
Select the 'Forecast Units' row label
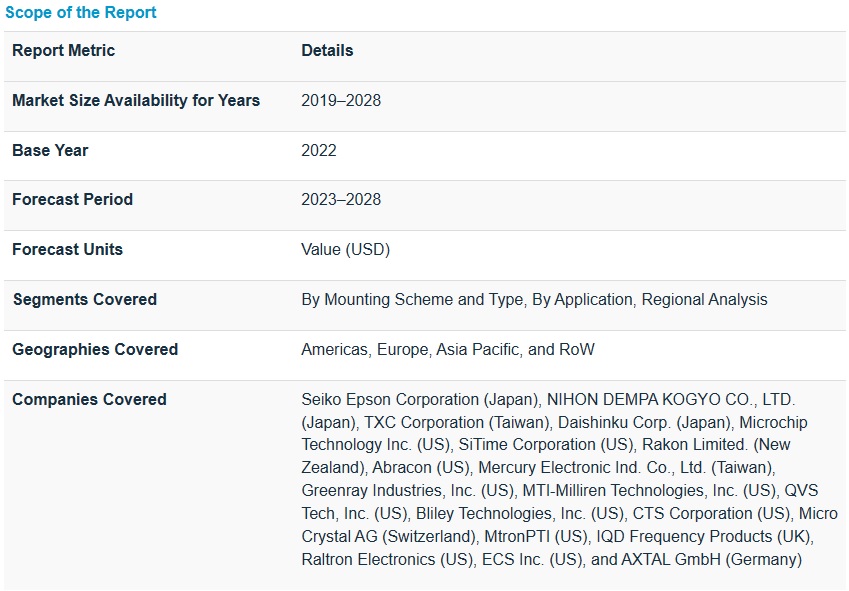point(67,250)
